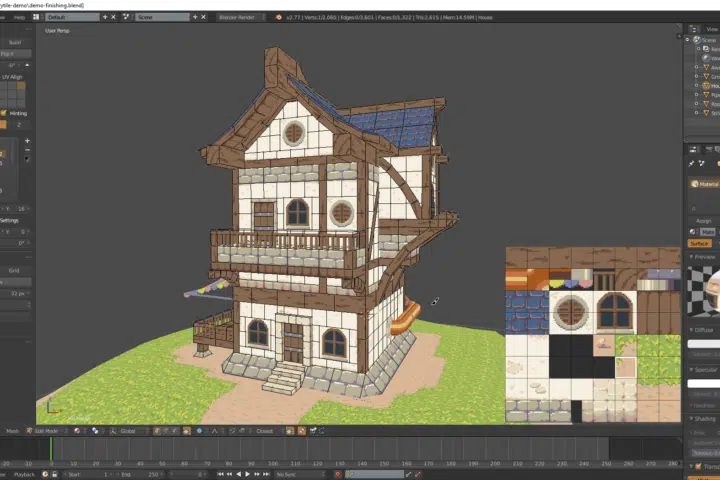Click the OpenGL render viewport icon

coord(313,431)
